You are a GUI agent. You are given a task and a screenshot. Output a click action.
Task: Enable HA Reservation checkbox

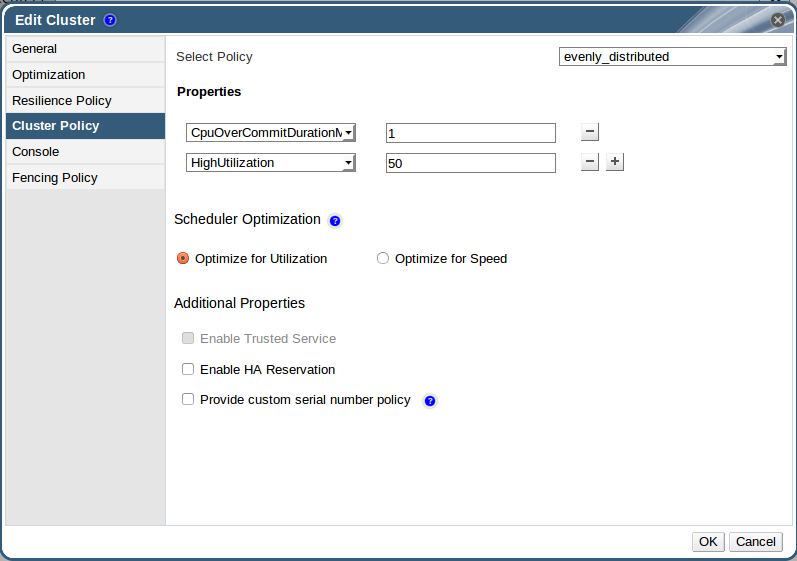point(188,369)
